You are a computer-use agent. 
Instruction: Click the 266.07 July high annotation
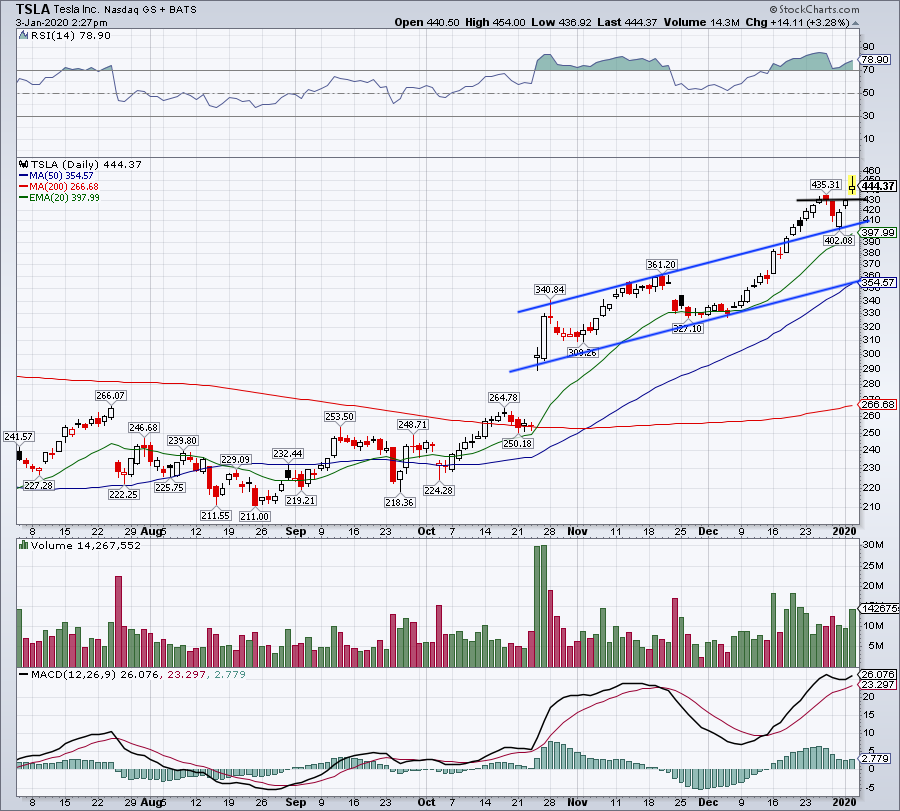coord(111,395)
